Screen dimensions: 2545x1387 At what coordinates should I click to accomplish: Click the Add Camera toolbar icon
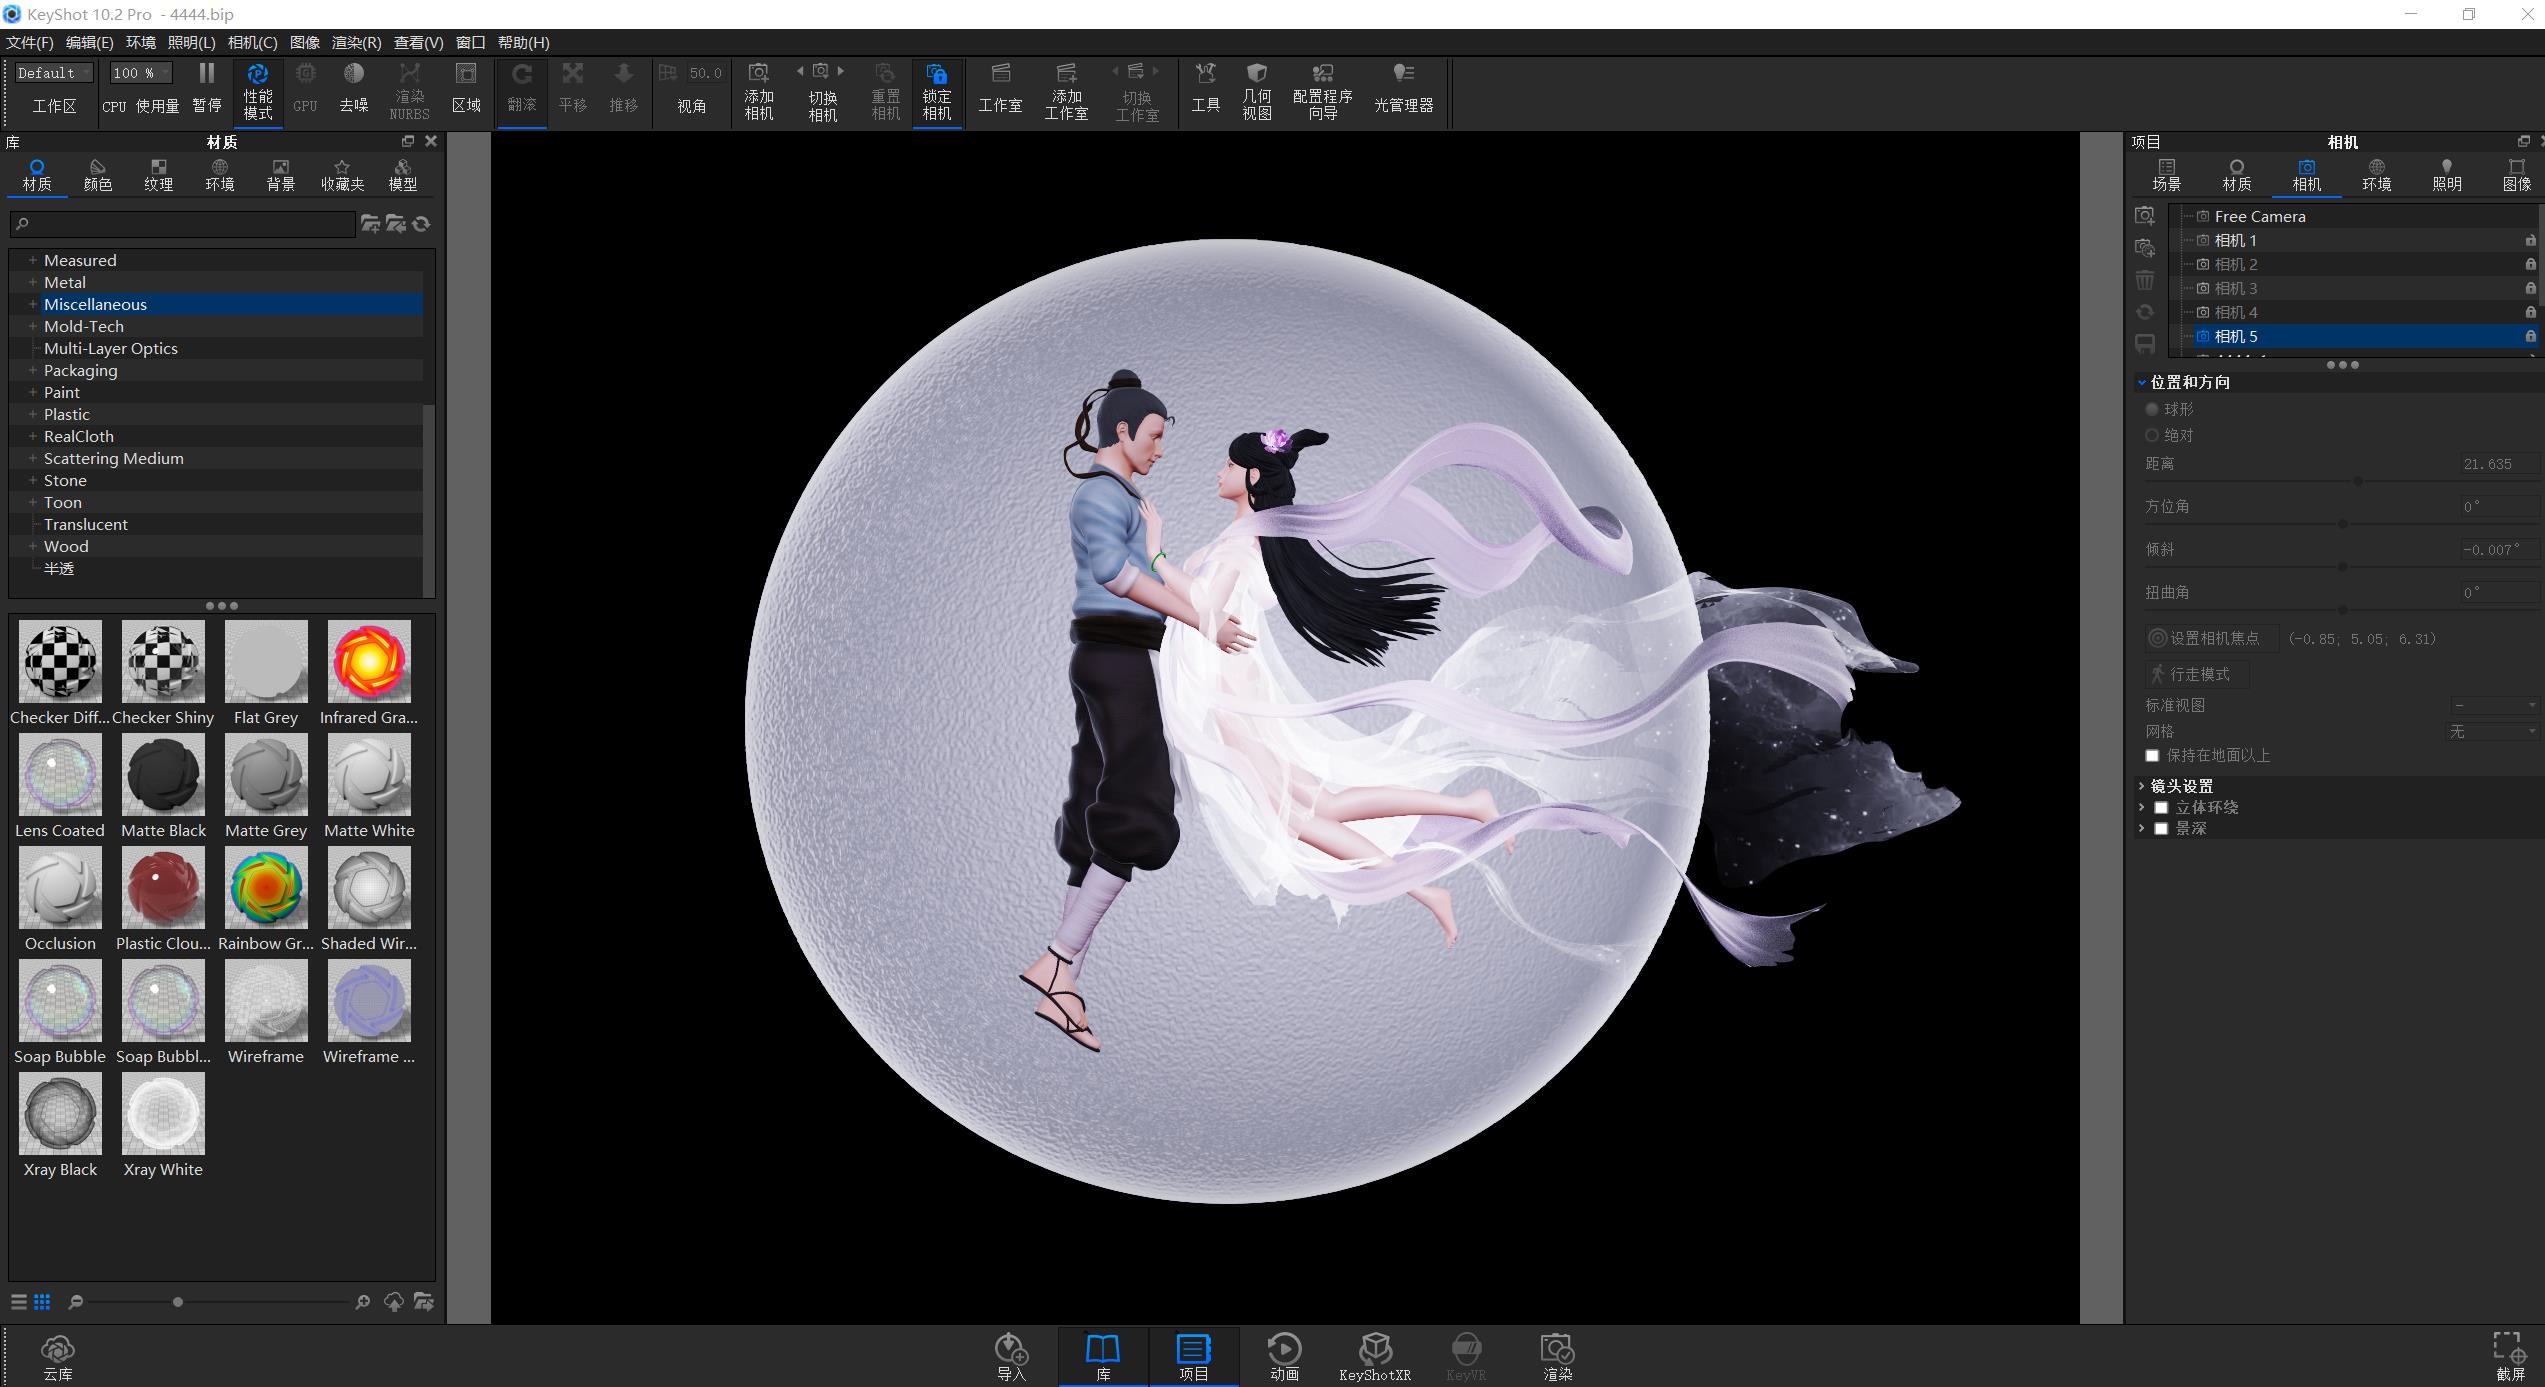click(x=759, y=74)
